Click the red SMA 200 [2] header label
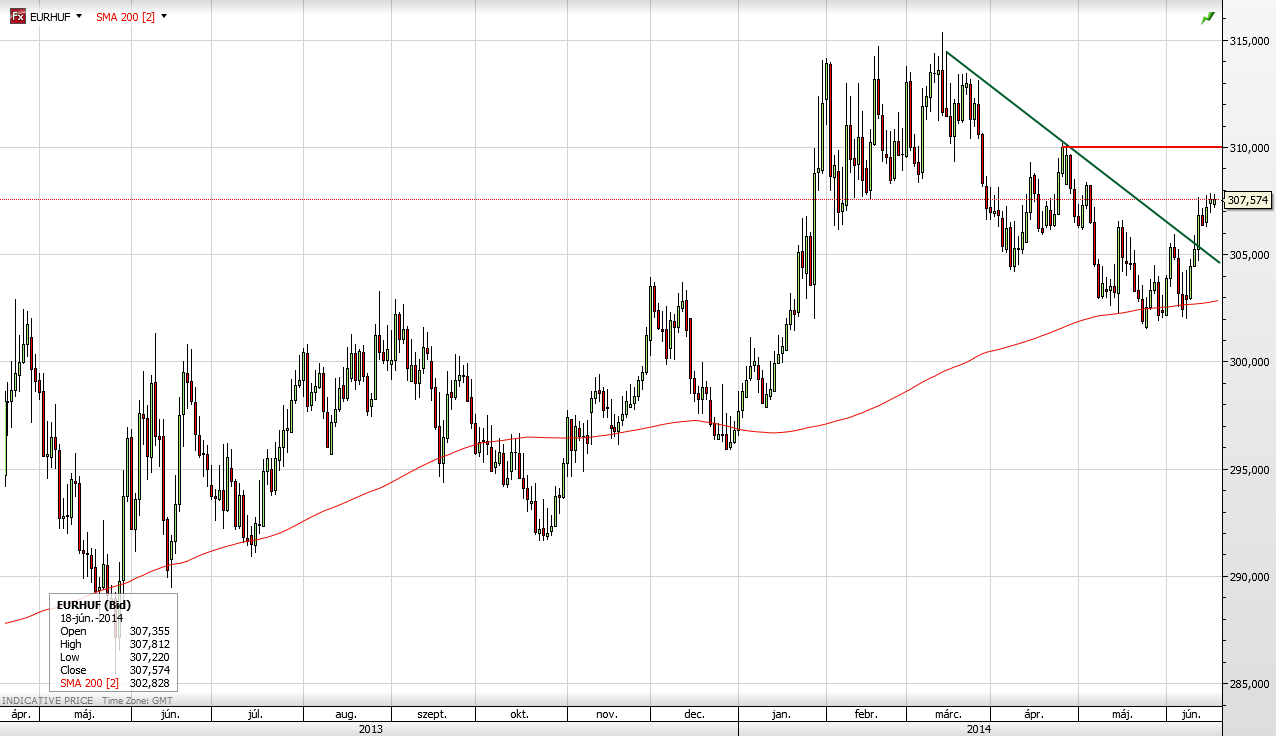 125,17
